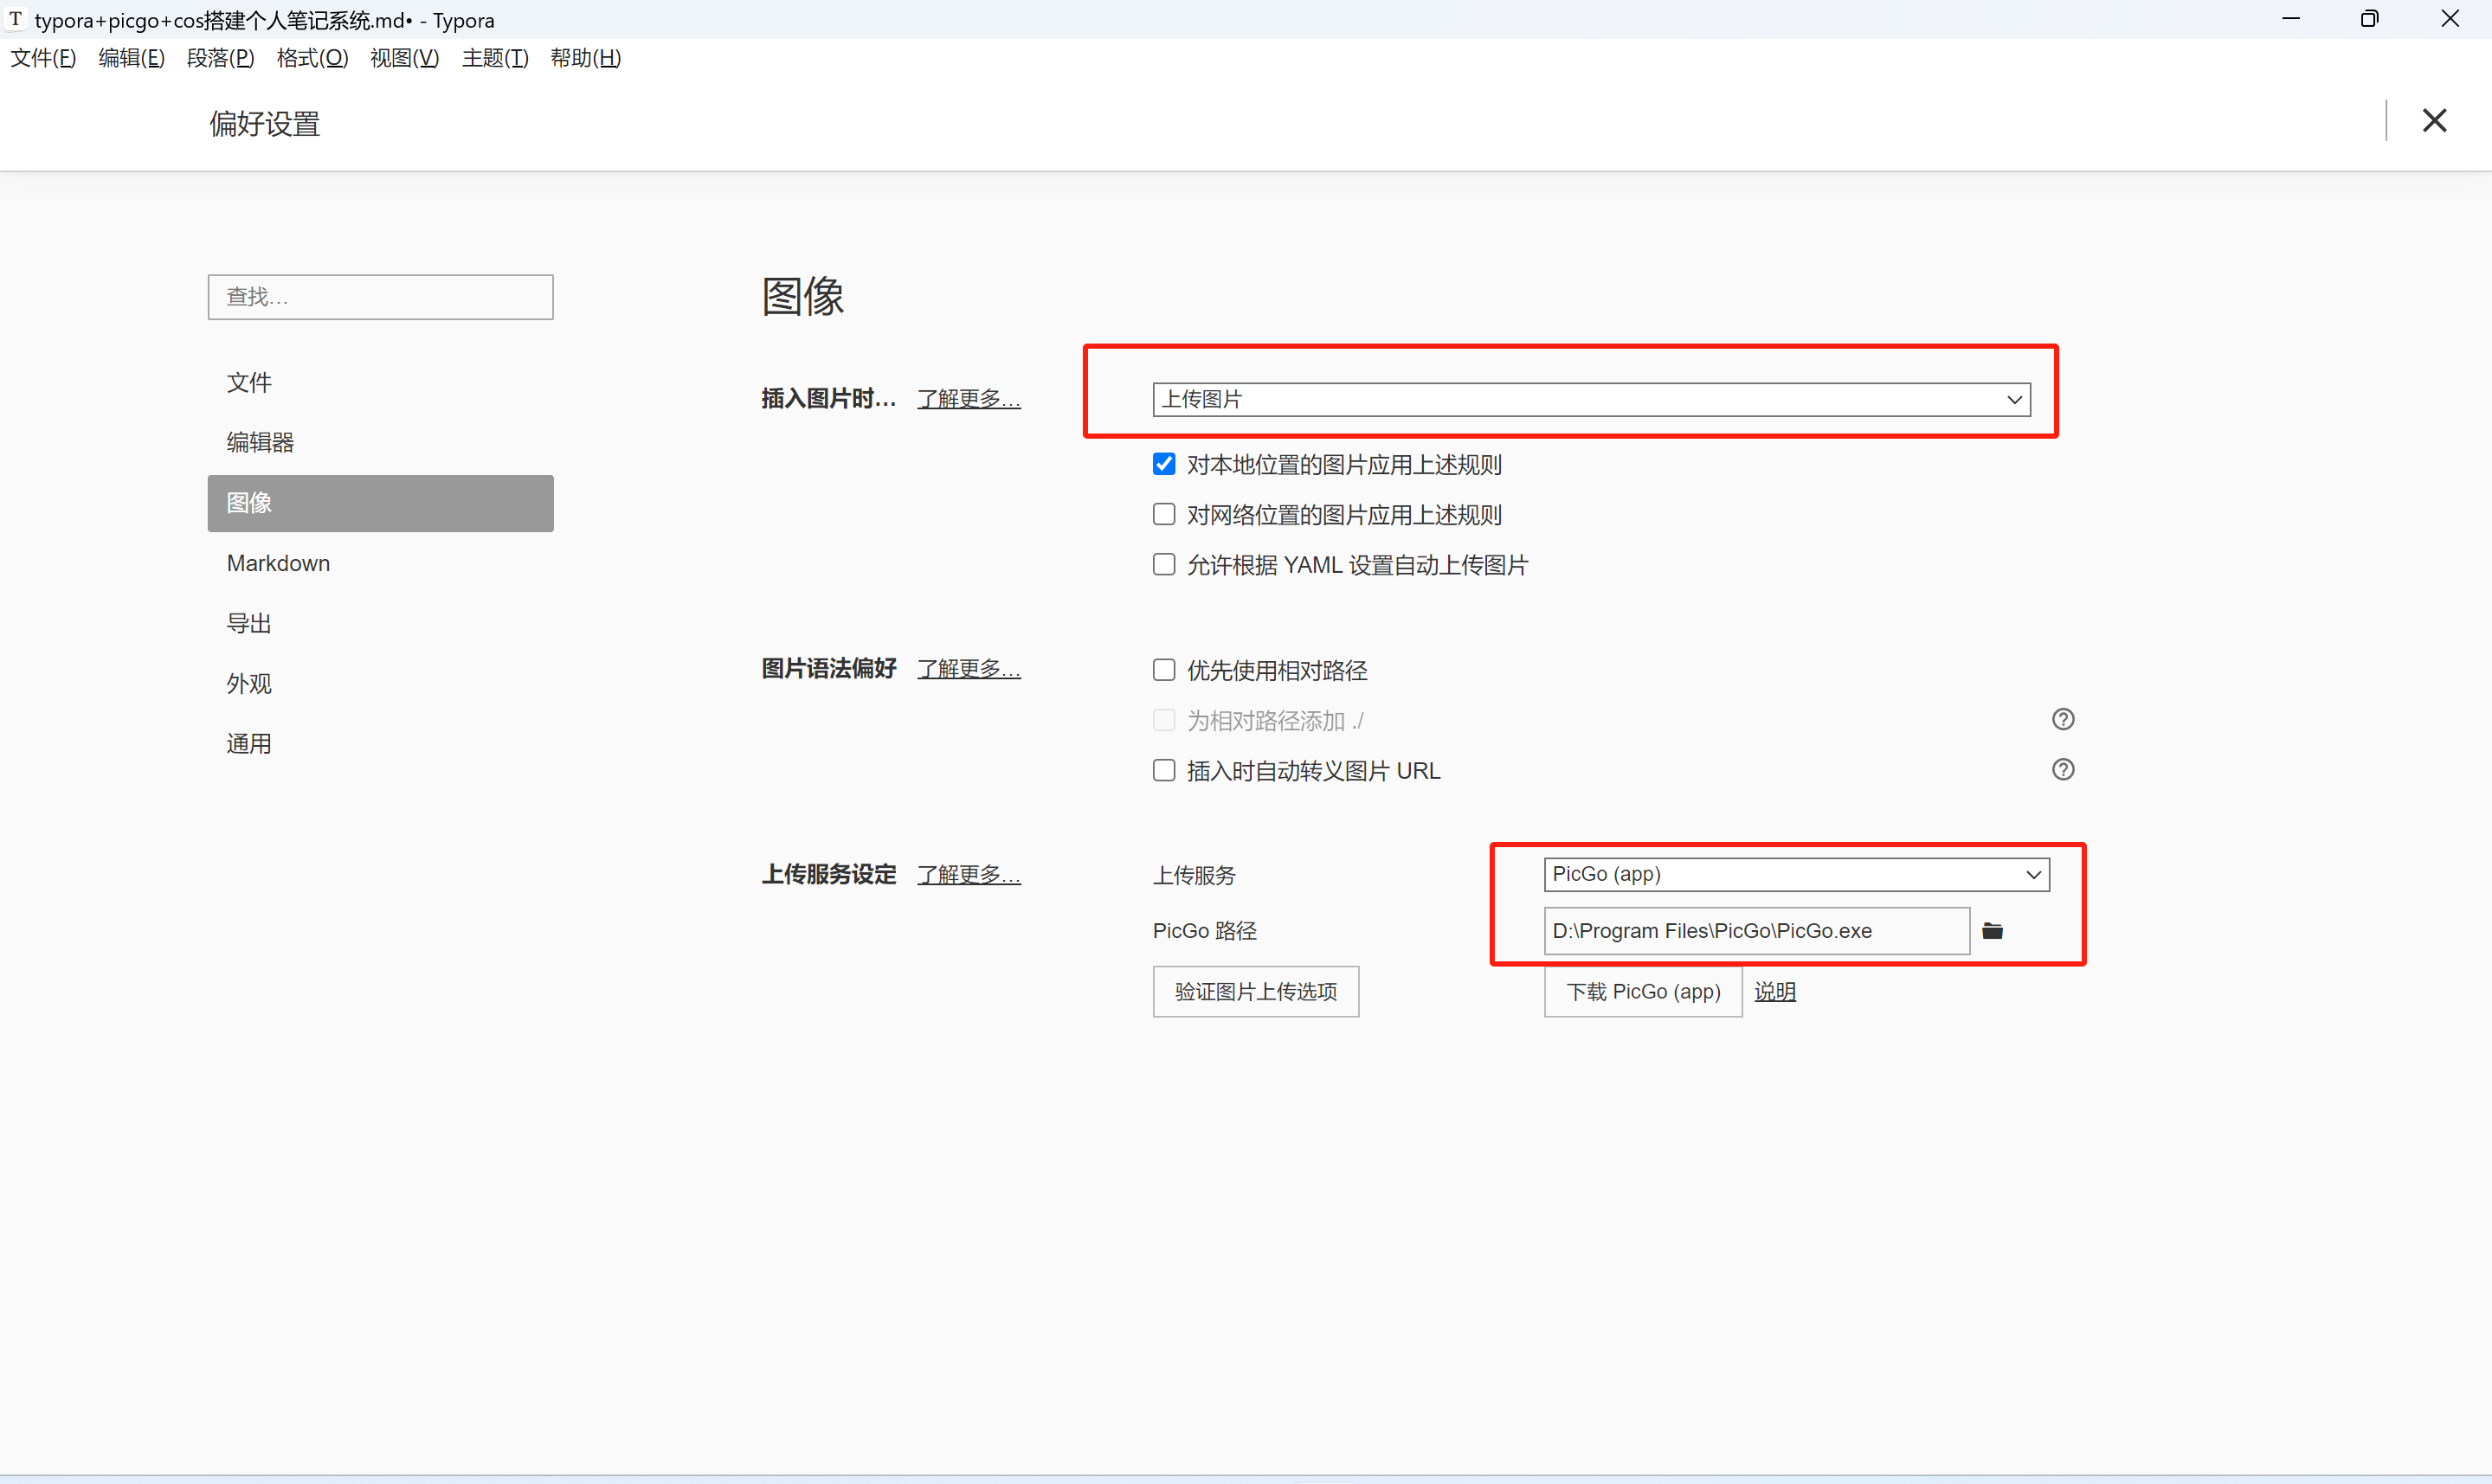Screen dimensions: 2492x1484
Task: Click the 查找 search input field
Action: point(380,297)
